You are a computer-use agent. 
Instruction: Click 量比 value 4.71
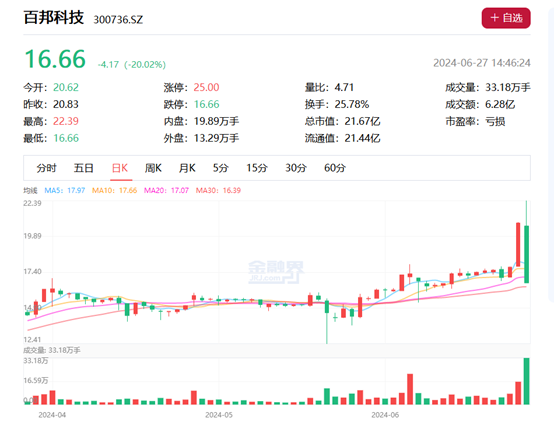344,87
